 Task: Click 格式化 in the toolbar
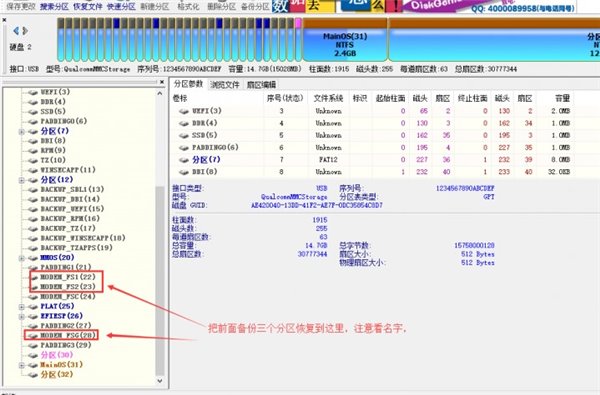(188, 7)
